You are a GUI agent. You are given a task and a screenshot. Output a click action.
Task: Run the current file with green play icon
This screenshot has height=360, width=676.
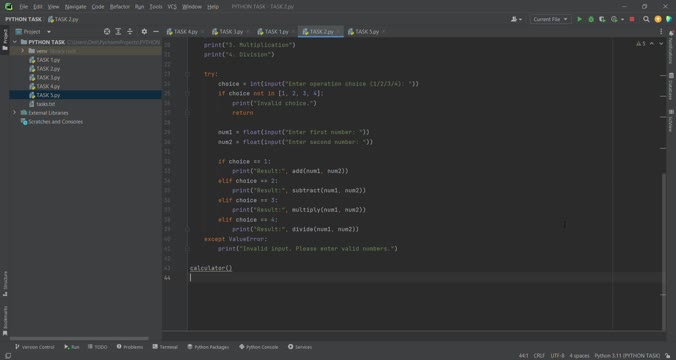click(579, 19)
